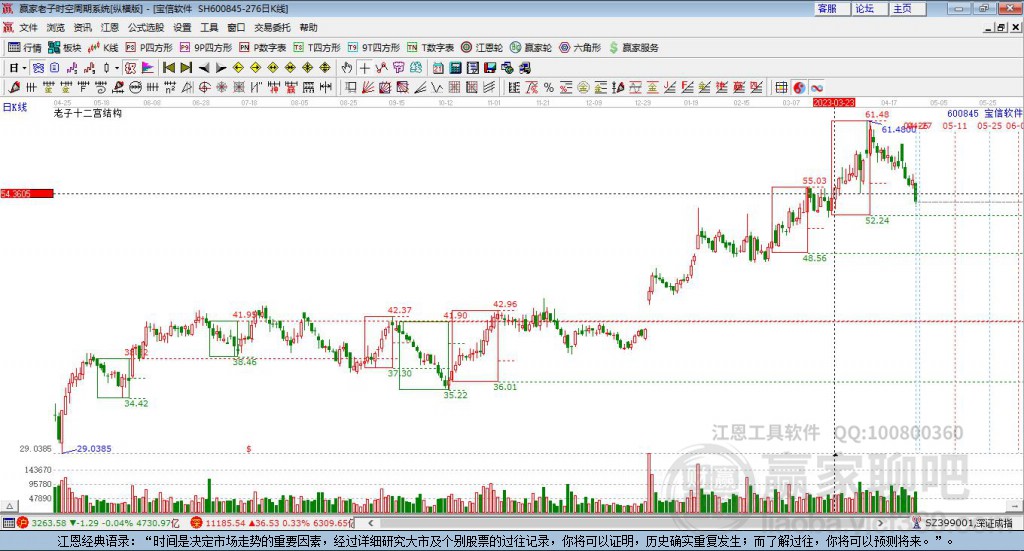The height and width of the screenshot is (551, 1024).
Task: Click the 3263.58 Shanghai index reading
Action: (x=48, y=523)
